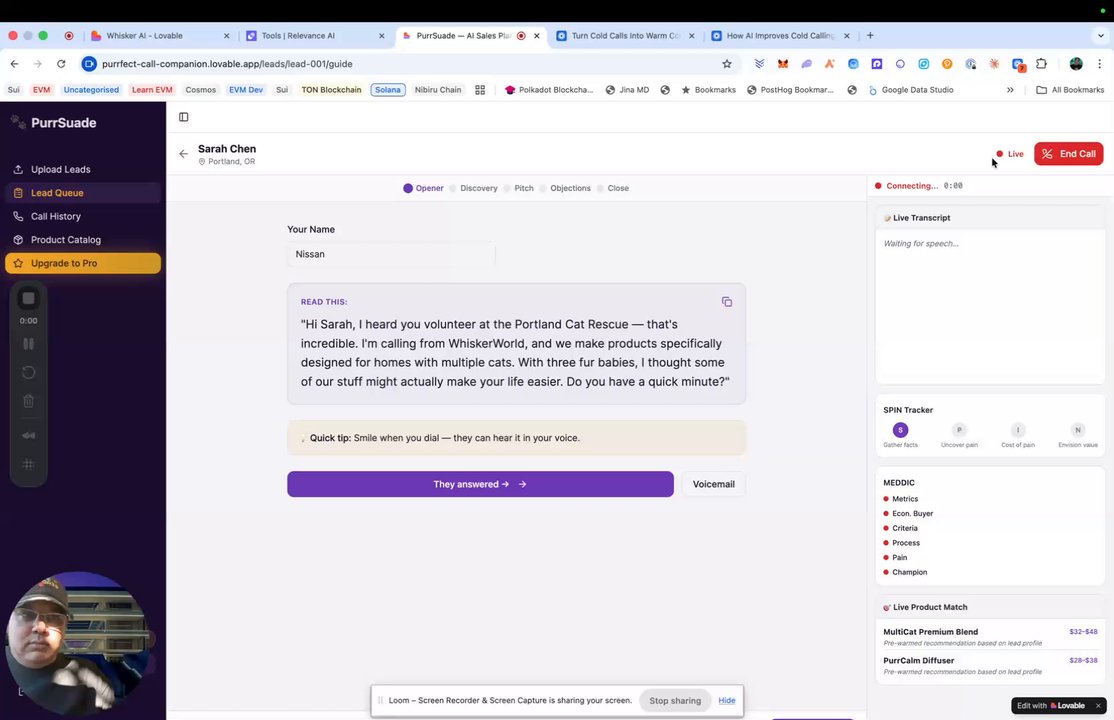The width and height of the screenshot is (1114, 720).
Task: Open All Bookmarks folder
Action: coord(1070,90)
